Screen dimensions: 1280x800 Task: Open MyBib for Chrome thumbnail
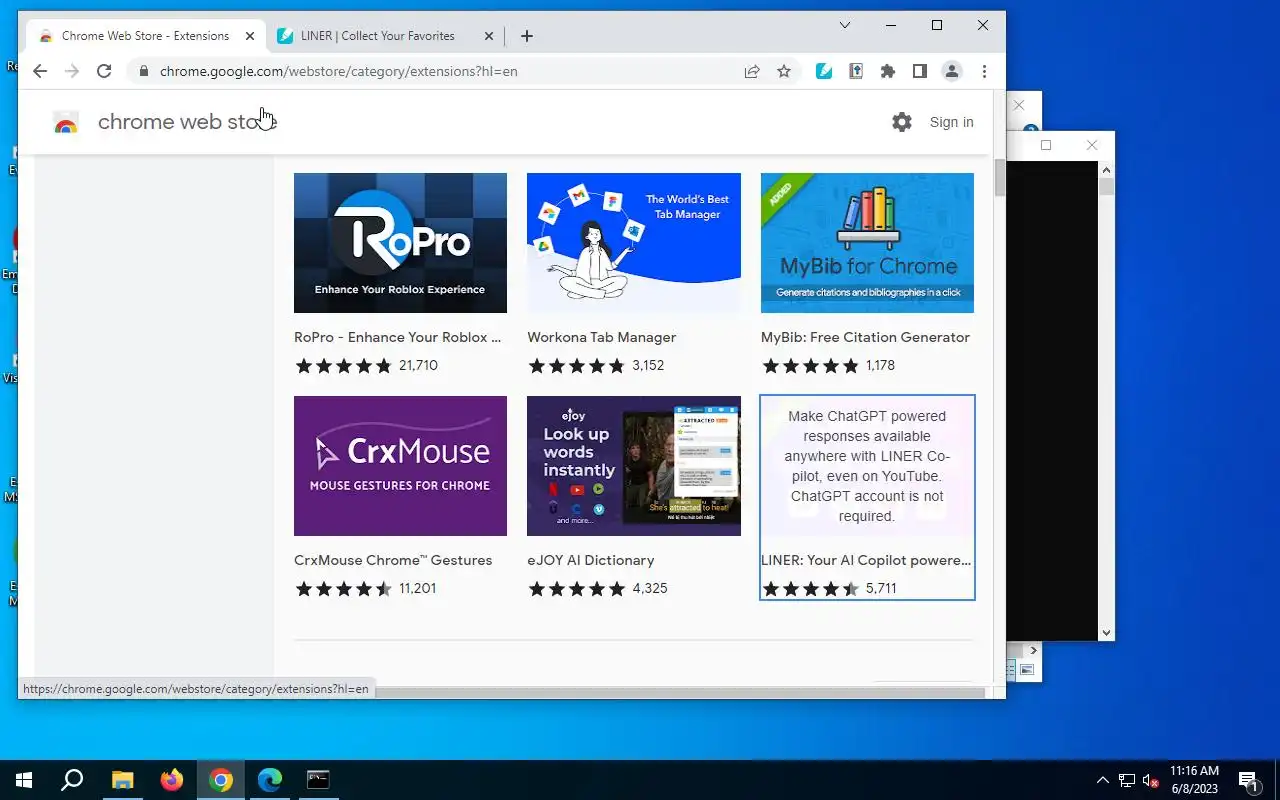pyautogui.click(x=867, y=243)
